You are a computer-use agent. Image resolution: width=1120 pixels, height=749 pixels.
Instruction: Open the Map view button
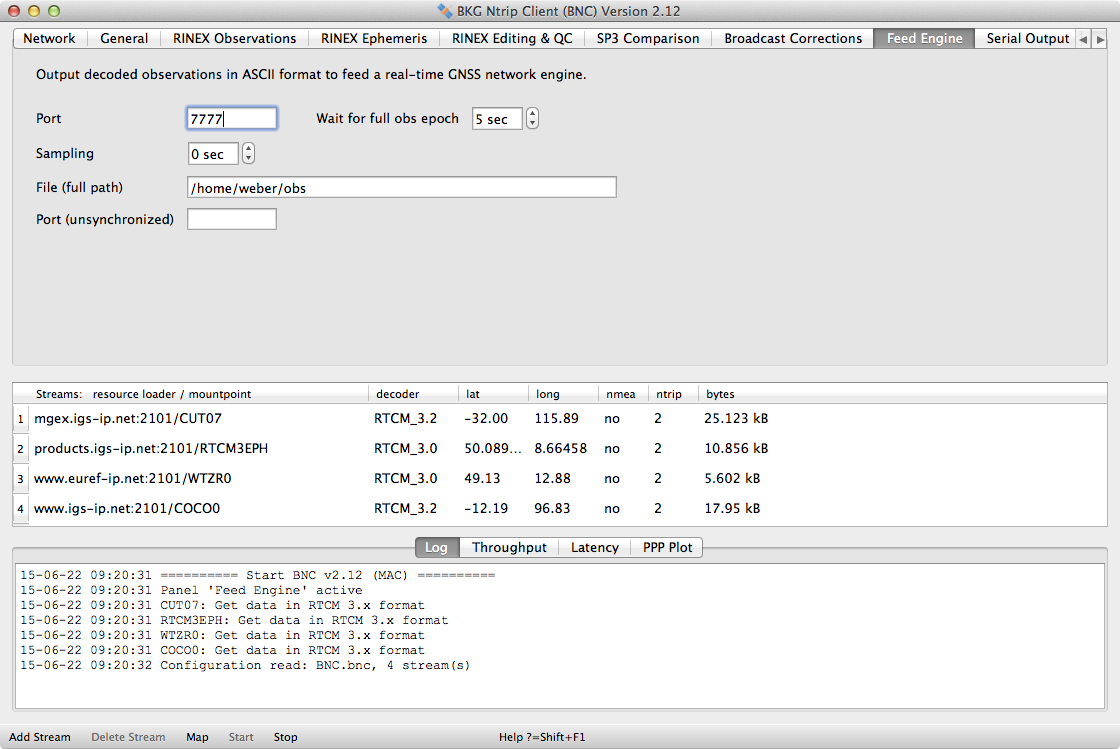coord(197,737)
